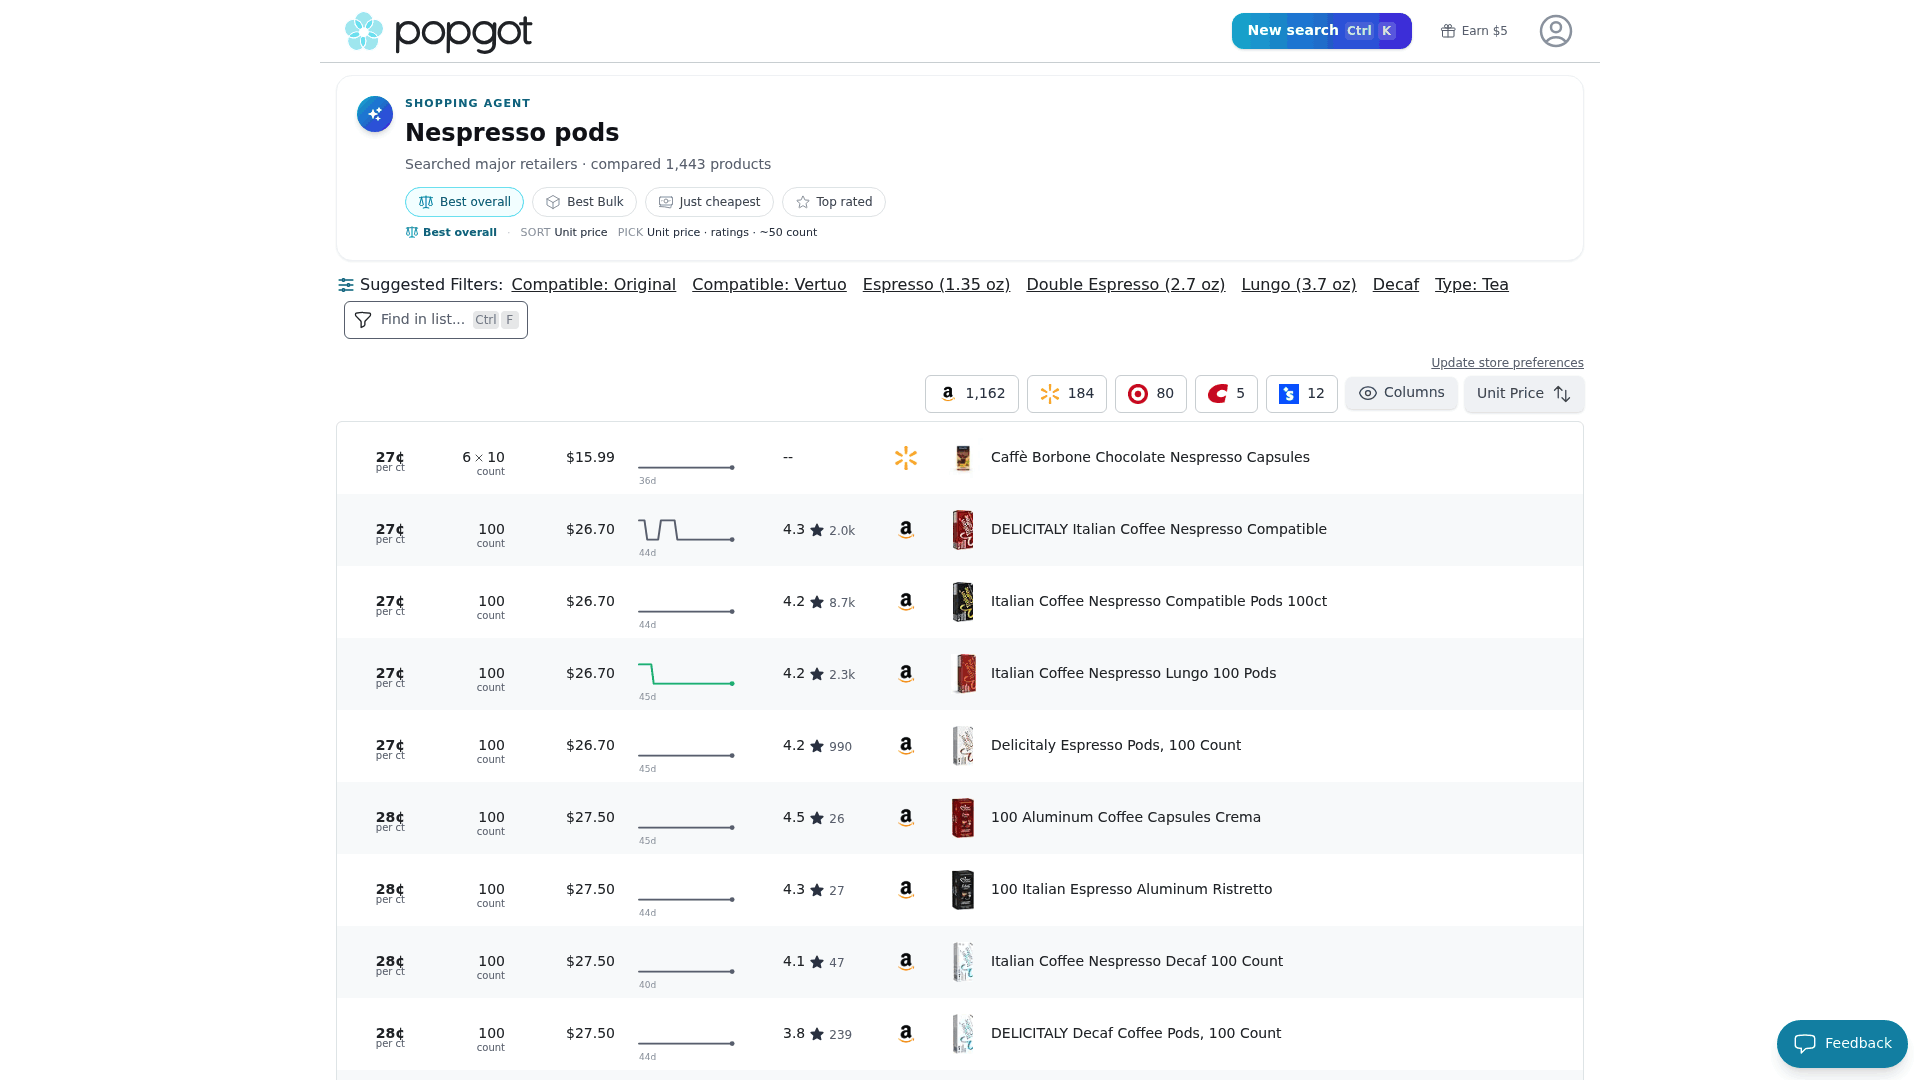
Task: Open DELICITALY Italian Coffee product thumbnail
Action: [x=963, y=530]
